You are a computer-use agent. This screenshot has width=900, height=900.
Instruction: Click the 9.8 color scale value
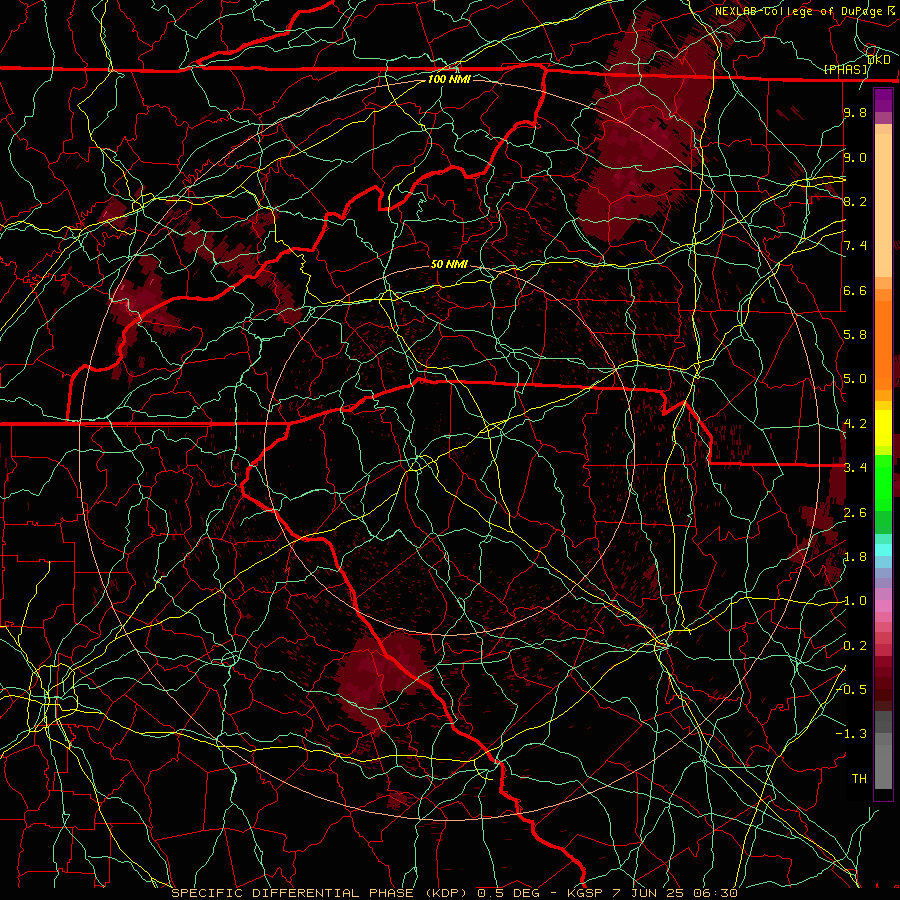click(x=855, y=112)
